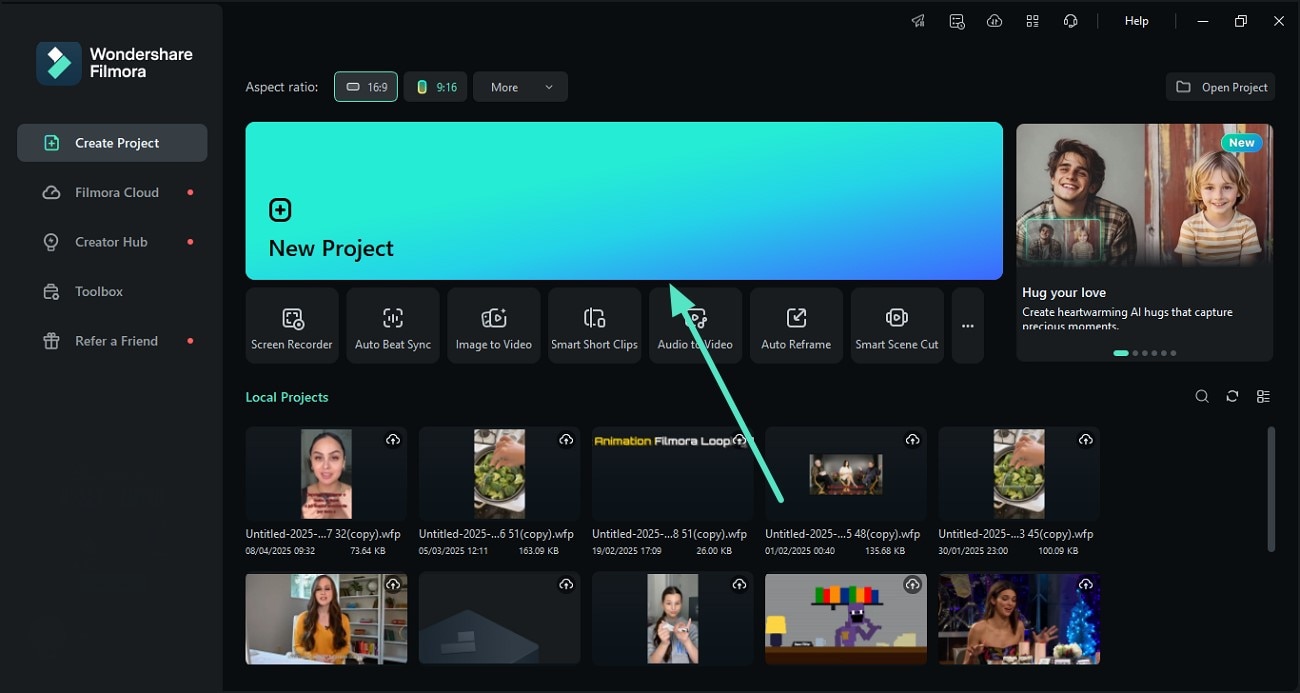Upload the '5 48(copy).wfp' project to cloud

pyautogui.click(x=912, y=440)
